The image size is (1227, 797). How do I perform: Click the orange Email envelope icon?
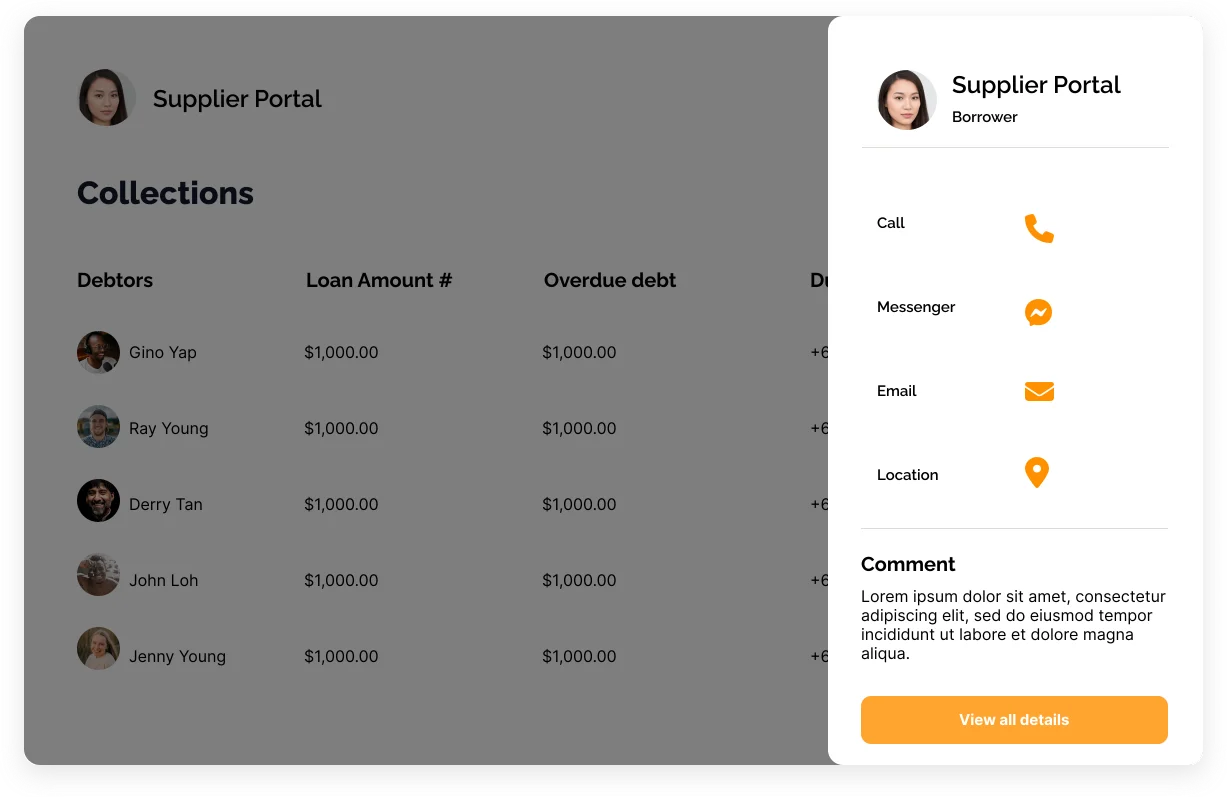click(x=1039, y=391)
